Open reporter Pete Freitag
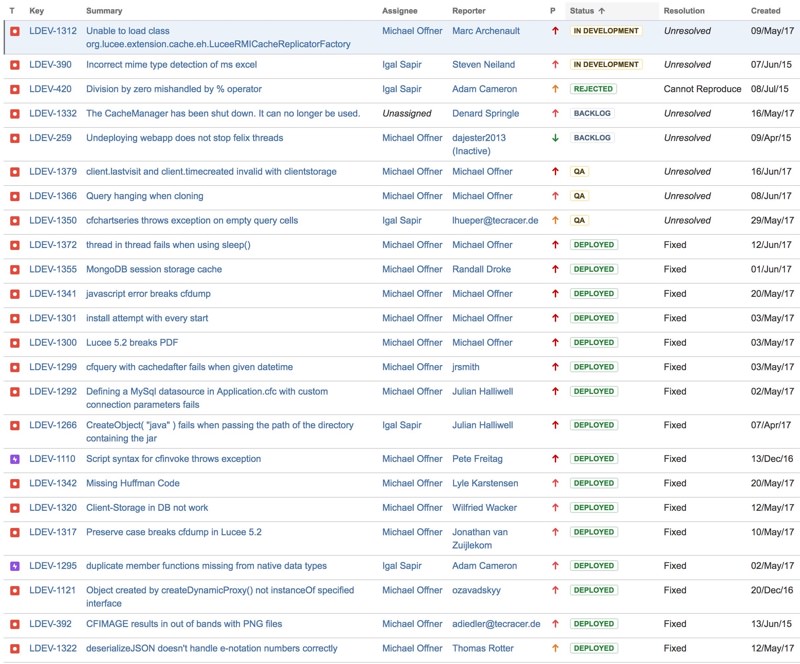800x664 pixels. point(477,458)
